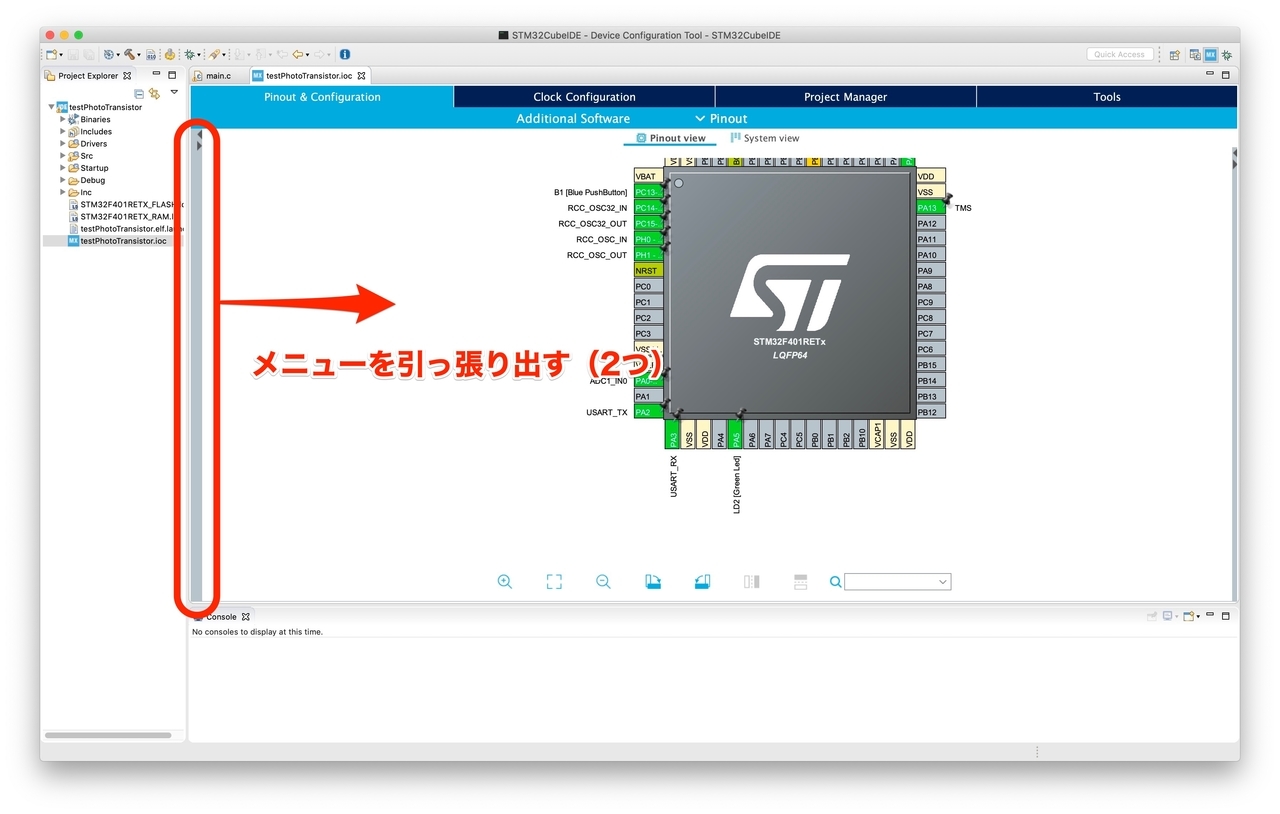1280x814 pixels.
Task: Click Link with Editor icon in Project Explorer
Action: (x=154, y=92)
